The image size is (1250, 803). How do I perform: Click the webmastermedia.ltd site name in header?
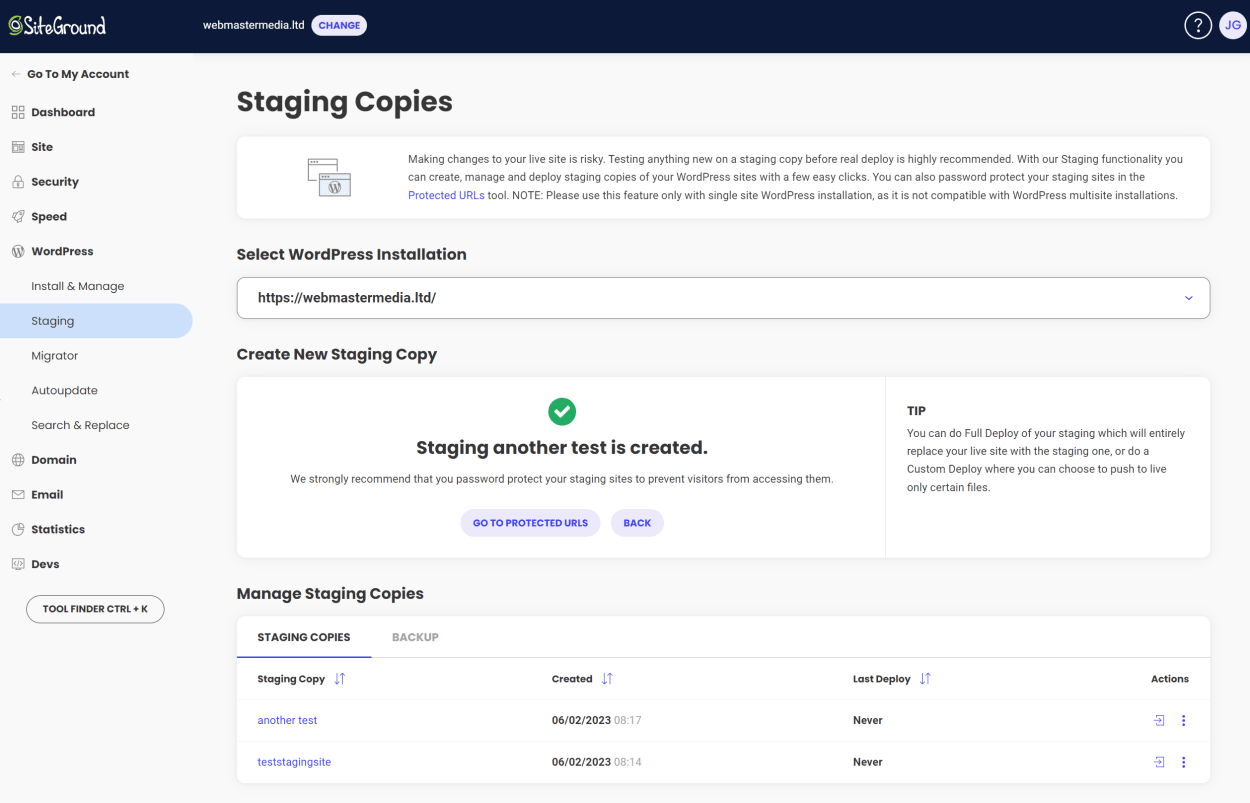[x=253, y=26]
